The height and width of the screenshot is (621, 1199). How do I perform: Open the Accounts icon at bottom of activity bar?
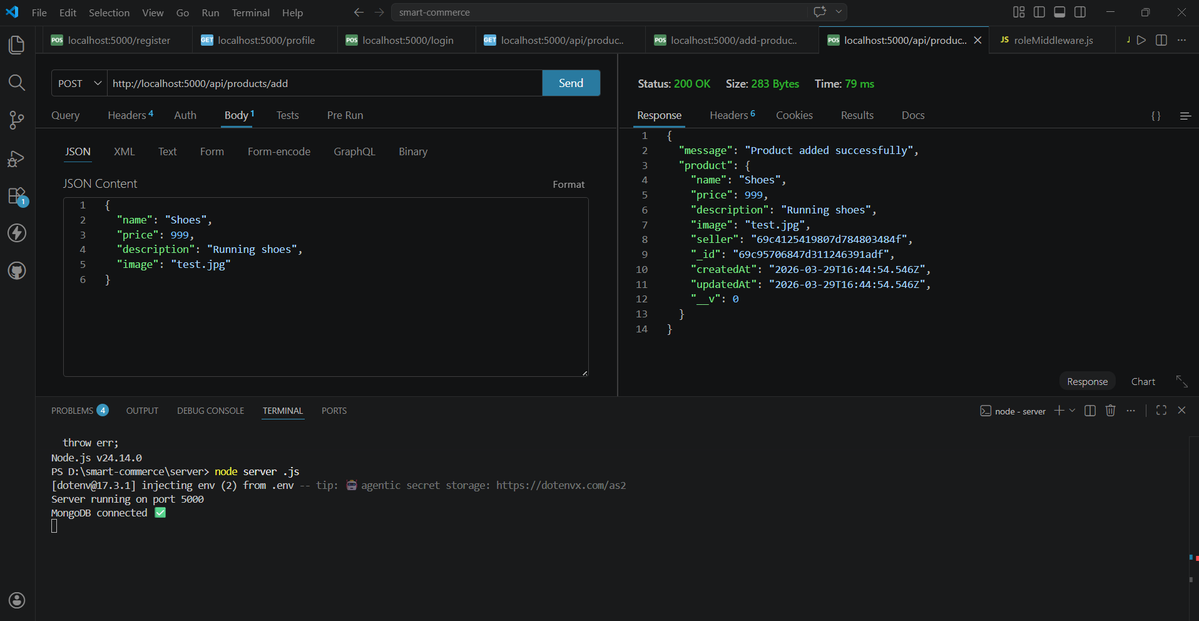(x=17, y=600)
